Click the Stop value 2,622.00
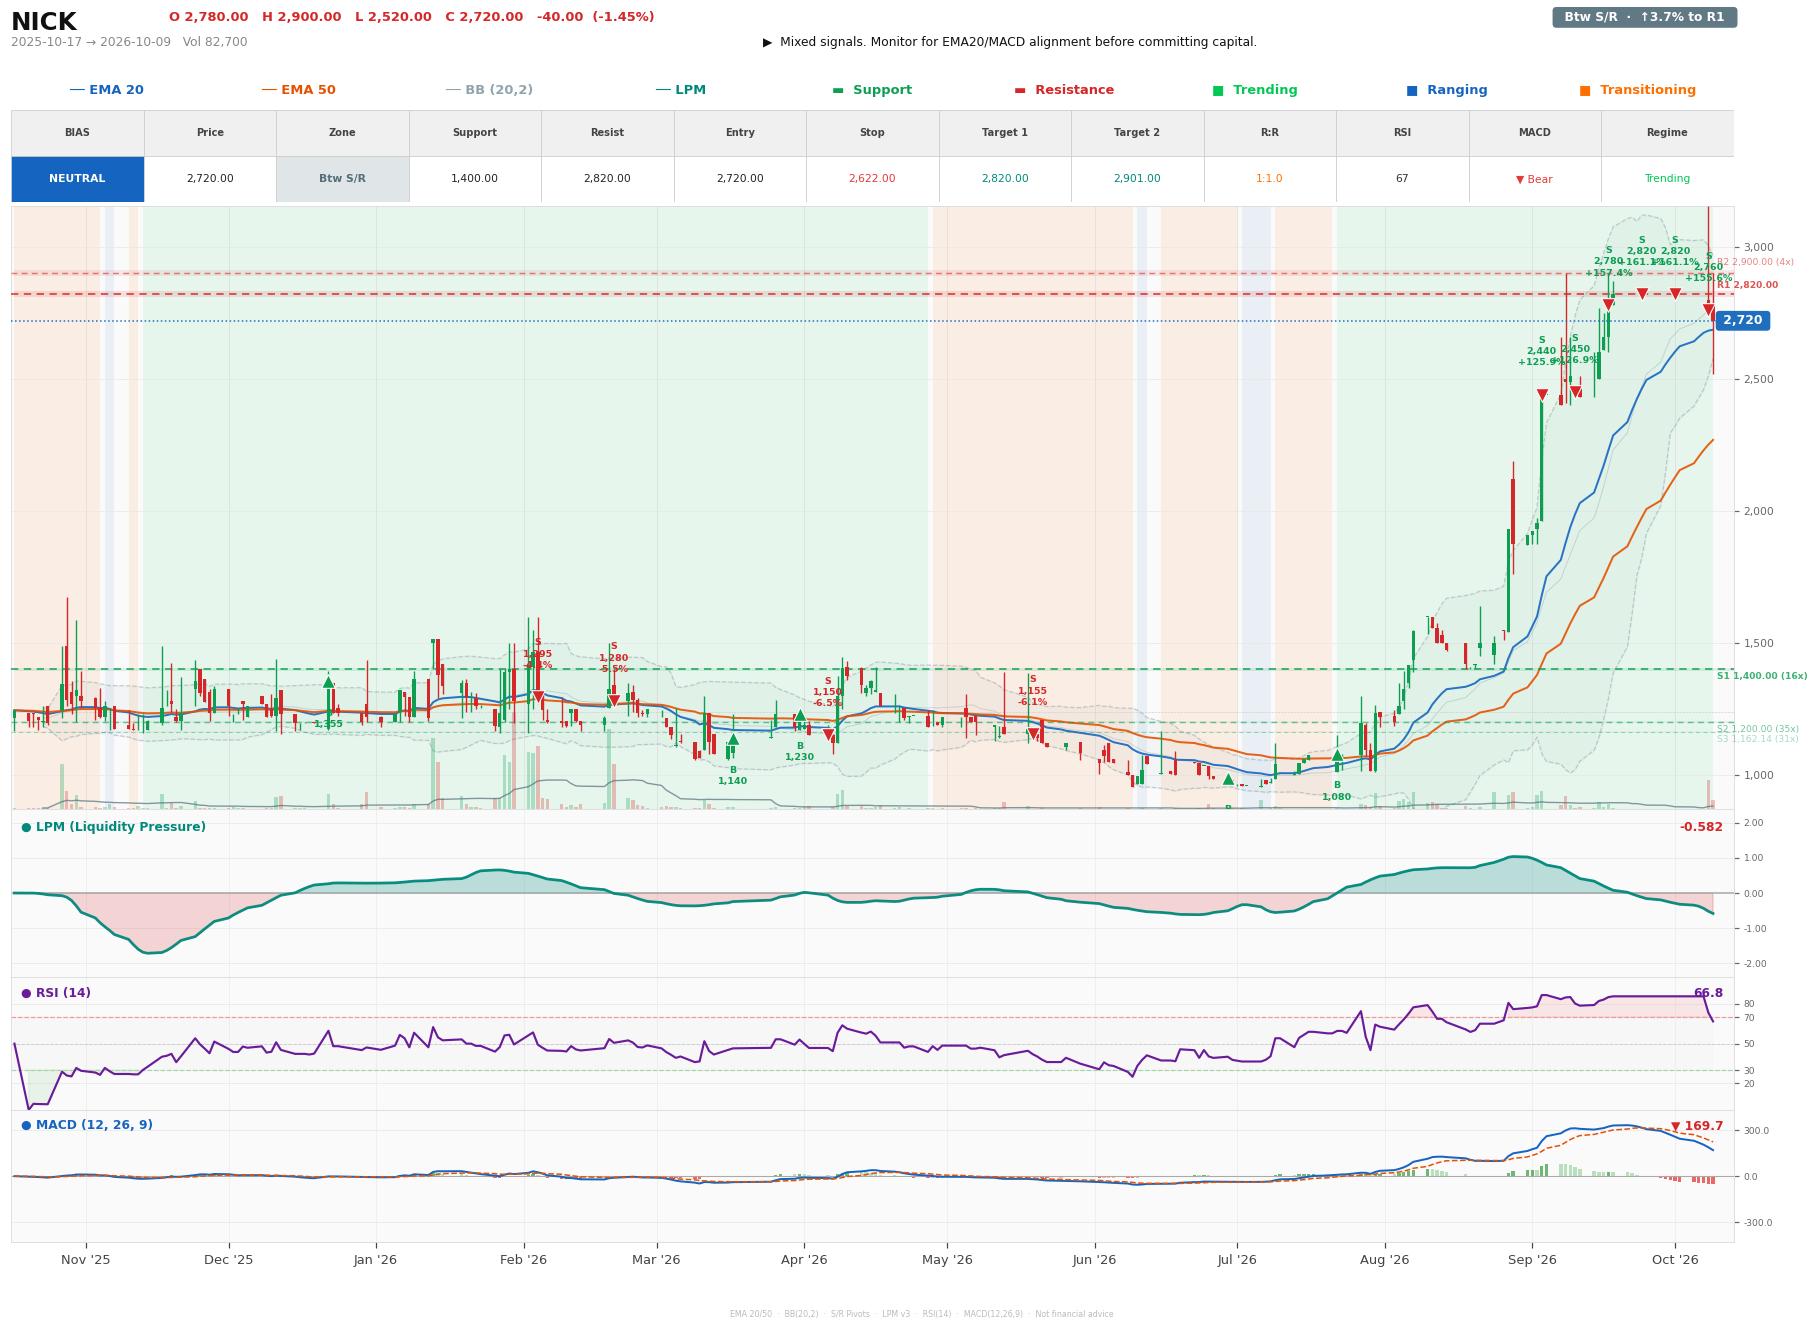The image size is (1818, 1330). (x=872, y=179)
